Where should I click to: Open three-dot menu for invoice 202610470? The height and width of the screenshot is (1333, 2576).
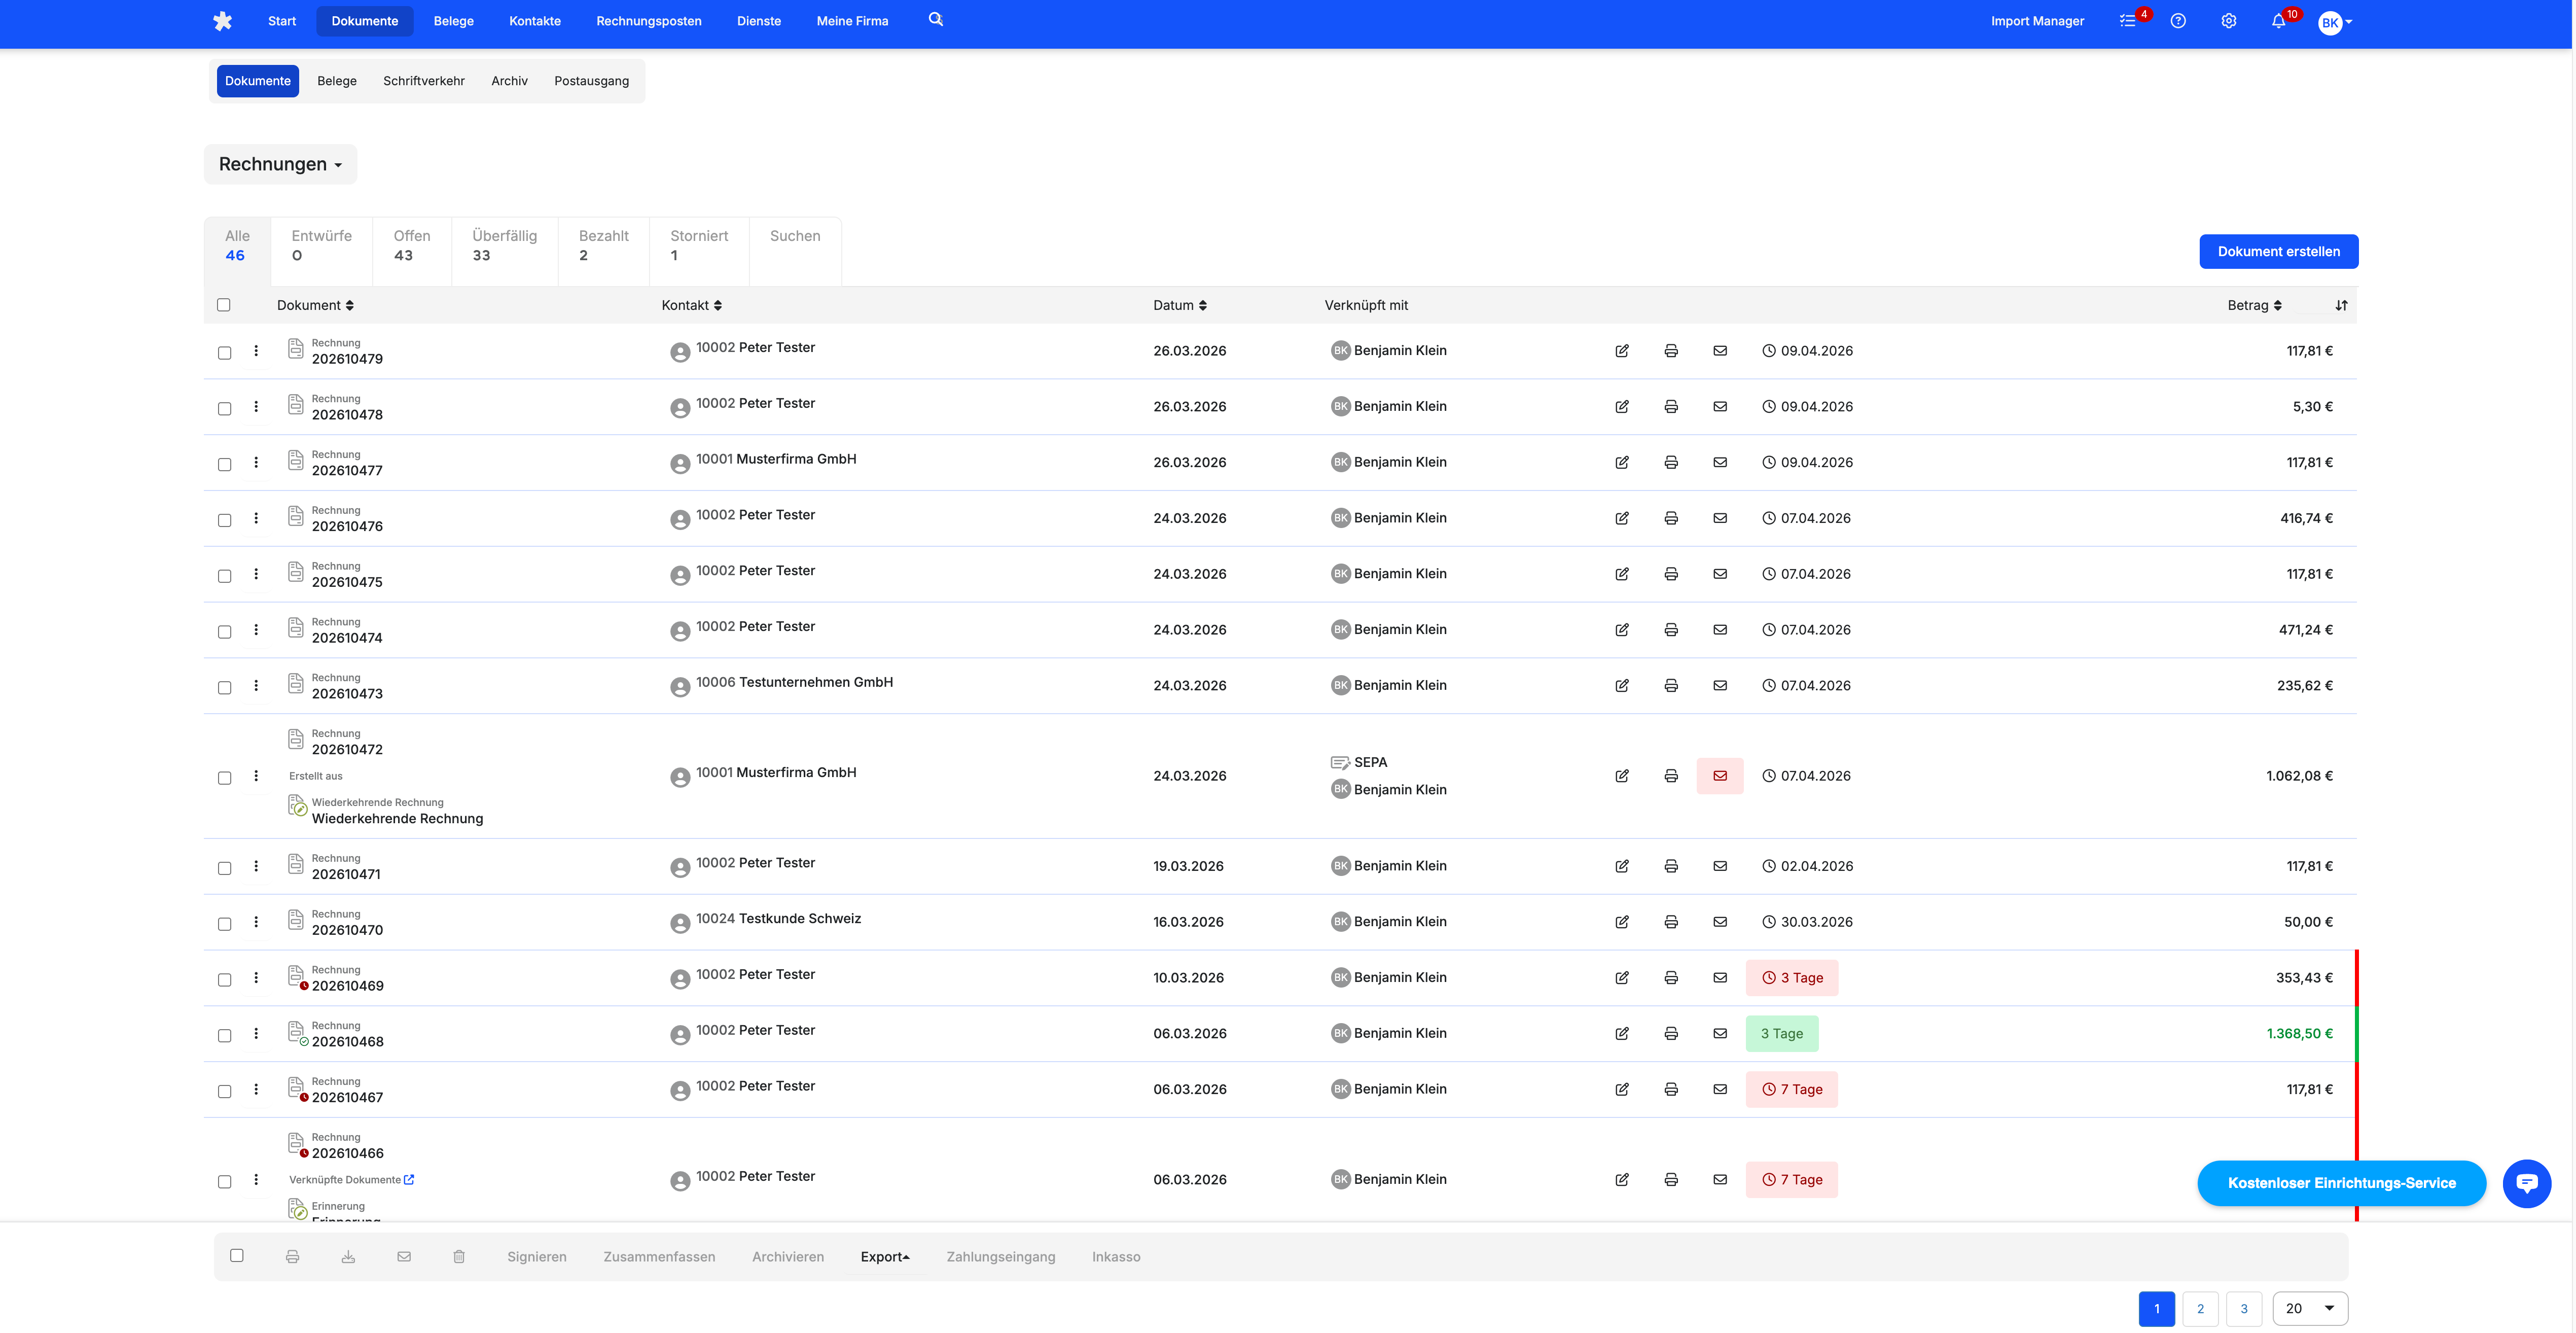tap(256, 922)
